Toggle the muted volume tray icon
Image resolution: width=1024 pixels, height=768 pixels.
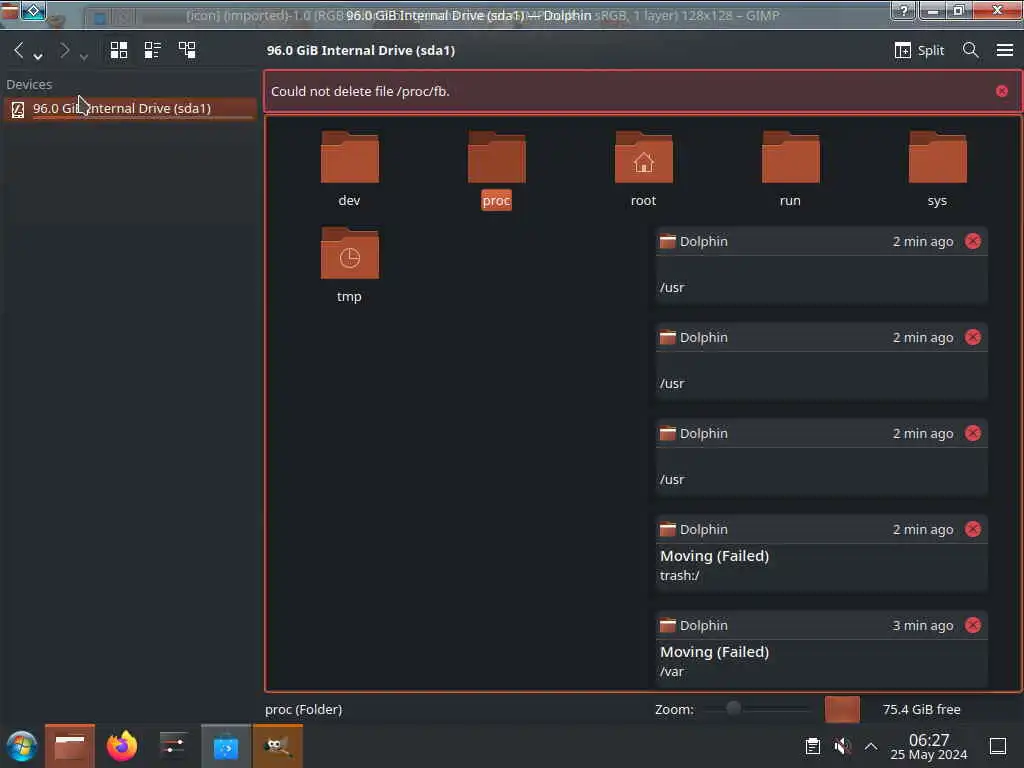point(842,746)
